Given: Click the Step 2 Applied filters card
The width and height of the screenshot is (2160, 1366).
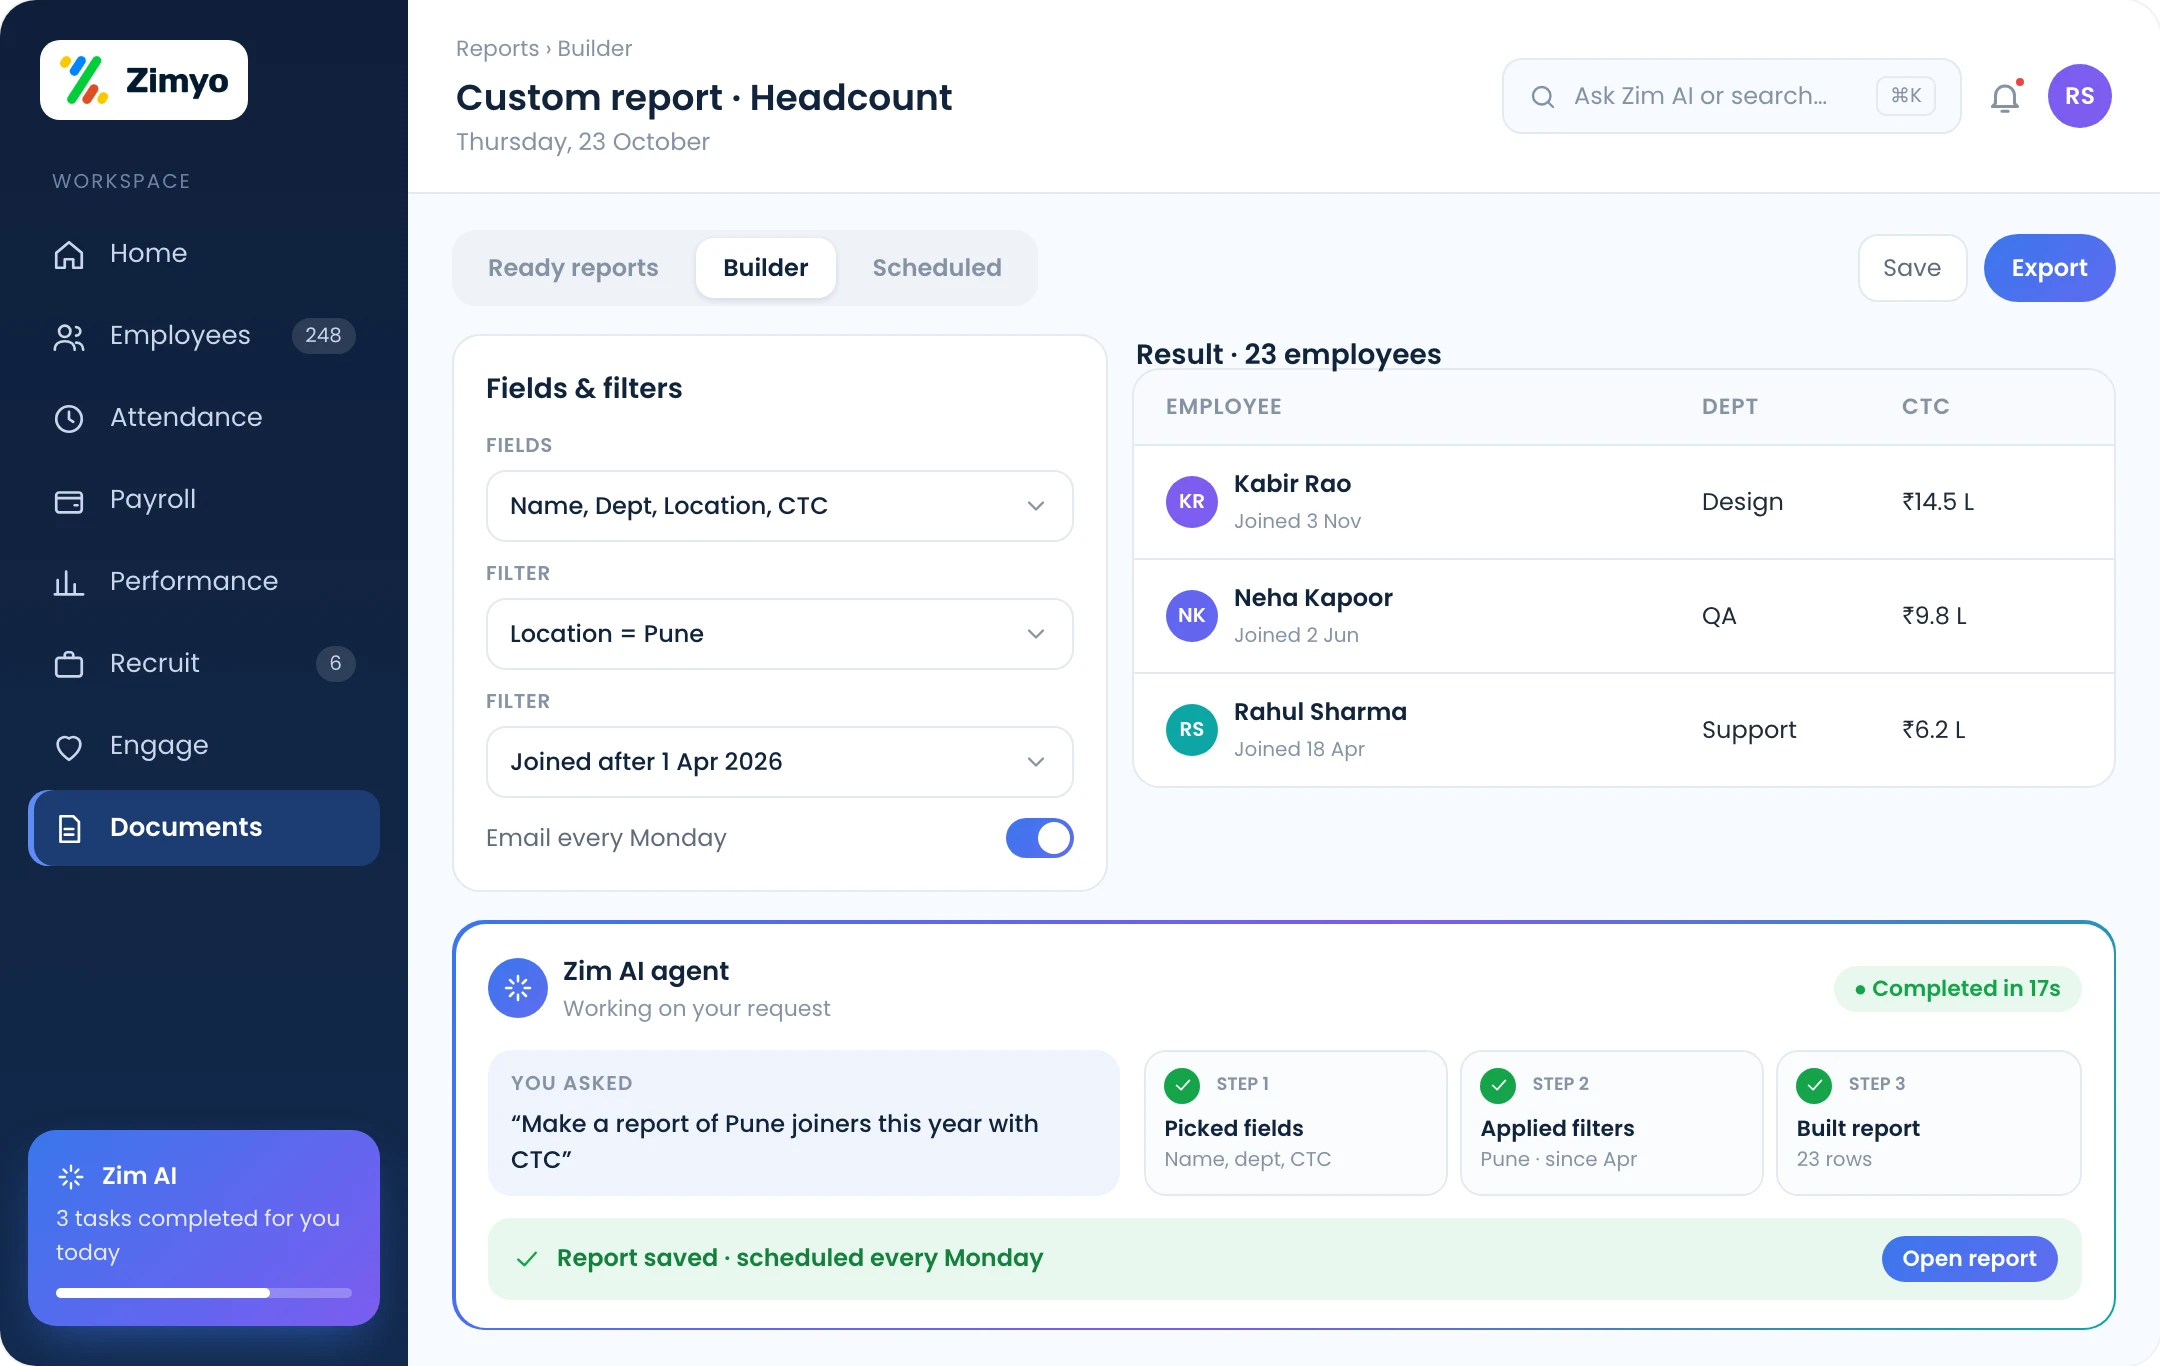Looking at the screenshot, I should coord(1611,1122).
